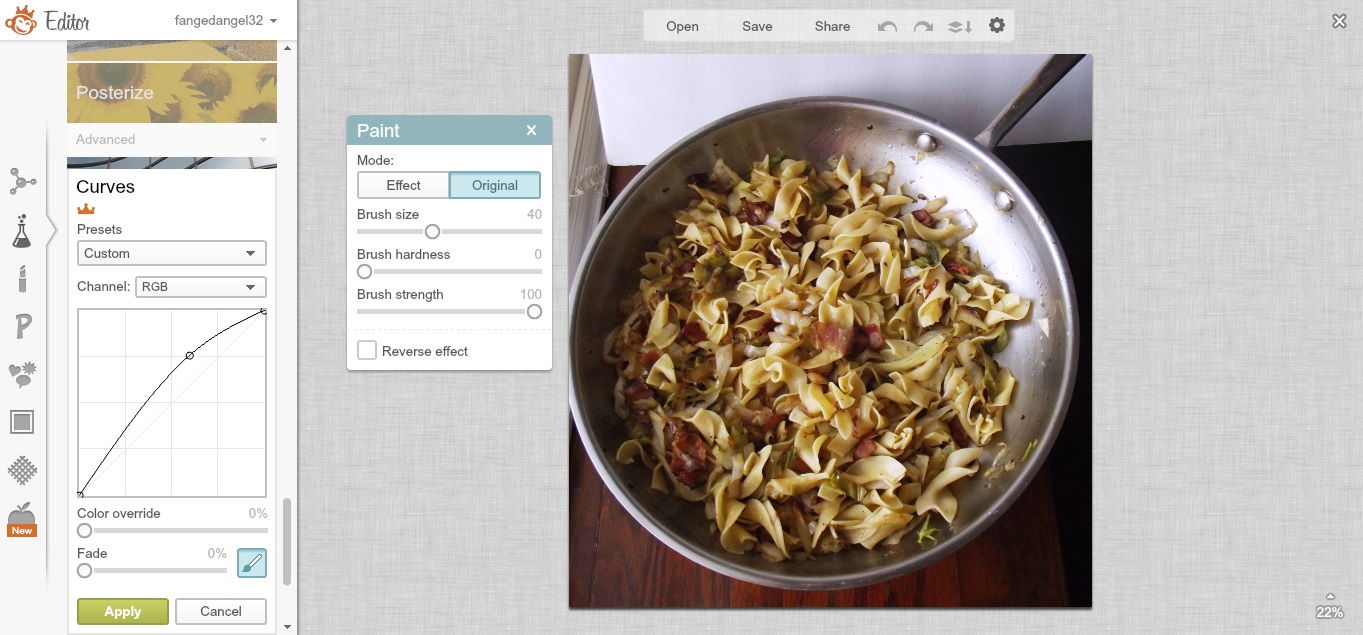Click the middle control point on the curve
This screenshot has width=1363, height=635.
tap(190, 355)
